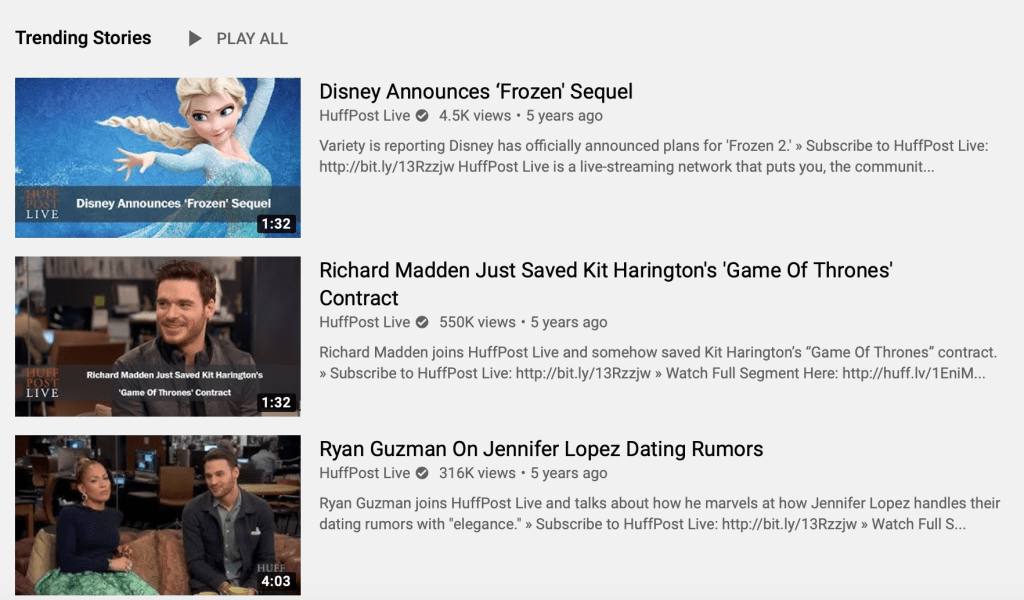Click the 1:32 duration badge on Frozen thumbnail
1024x600 pixels.
pos(275,224)
